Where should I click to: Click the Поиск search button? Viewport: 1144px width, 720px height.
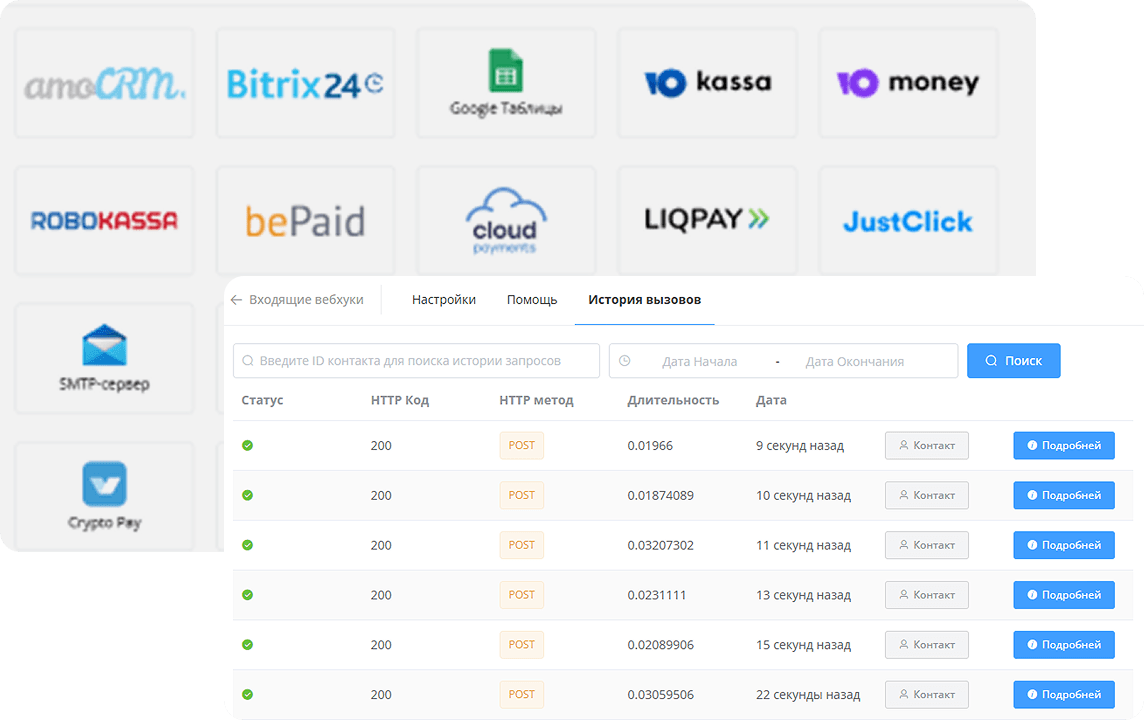click(x=1013, y=360)
